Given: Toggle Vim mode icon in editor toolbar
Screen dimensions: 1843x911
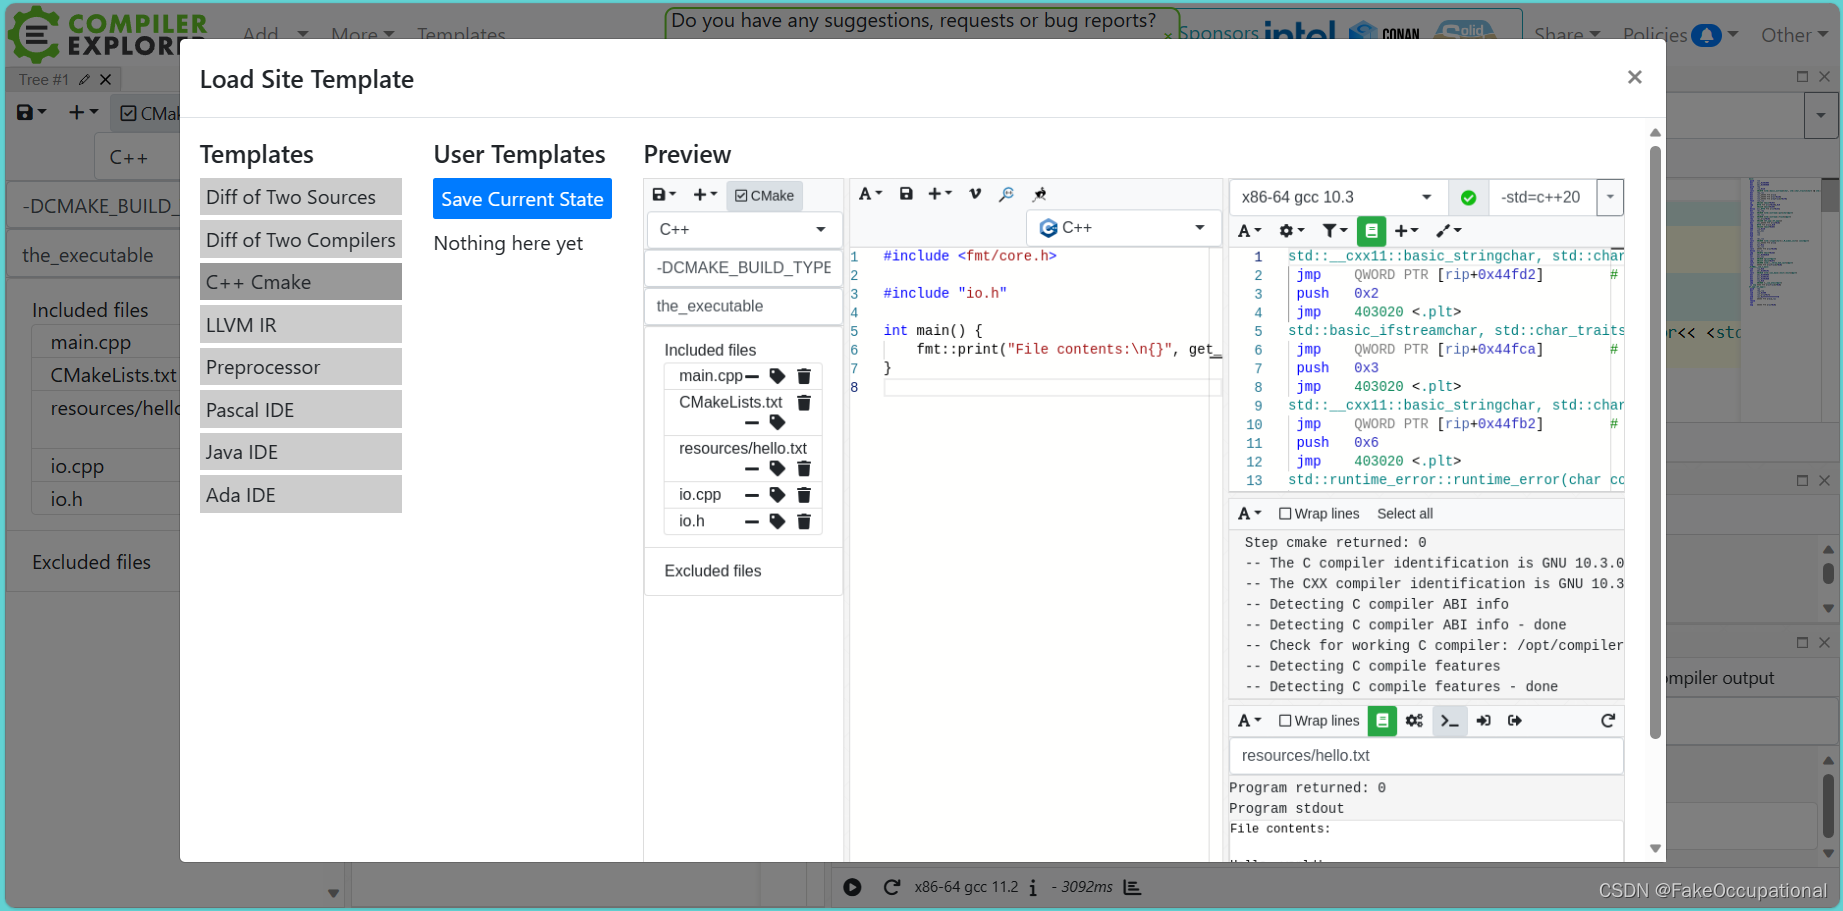Looking at the screenshot, I should click(975, 194).
